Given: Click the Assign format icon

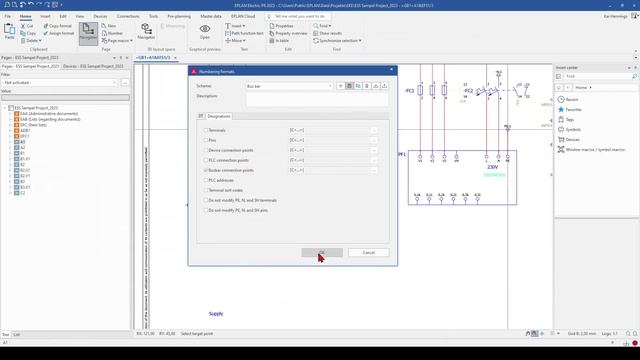Looking at the screenshot, I should [x=46, y=33].
